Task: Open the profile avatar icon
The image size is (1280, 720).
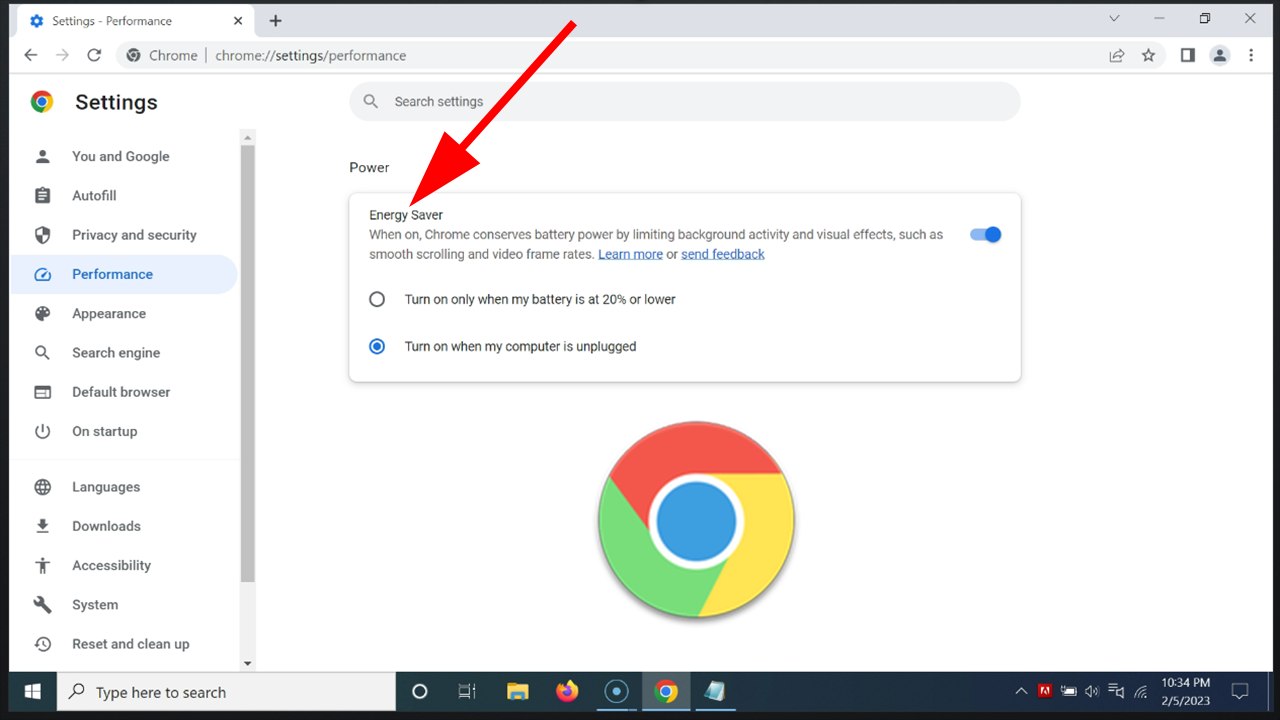Action: (x=1219, y=56)
